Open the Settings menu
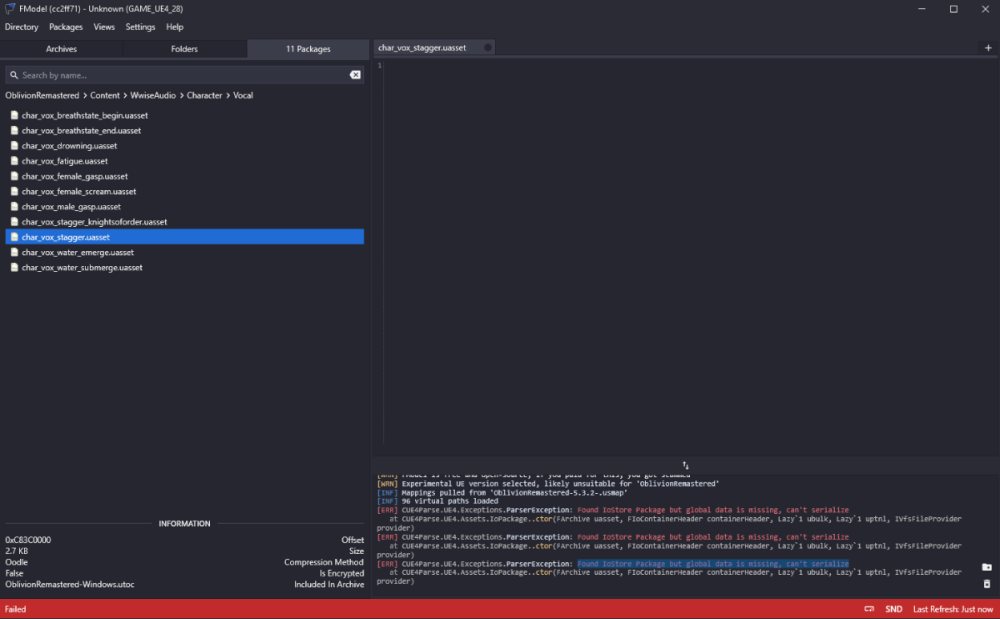 [x=140, y=27]
